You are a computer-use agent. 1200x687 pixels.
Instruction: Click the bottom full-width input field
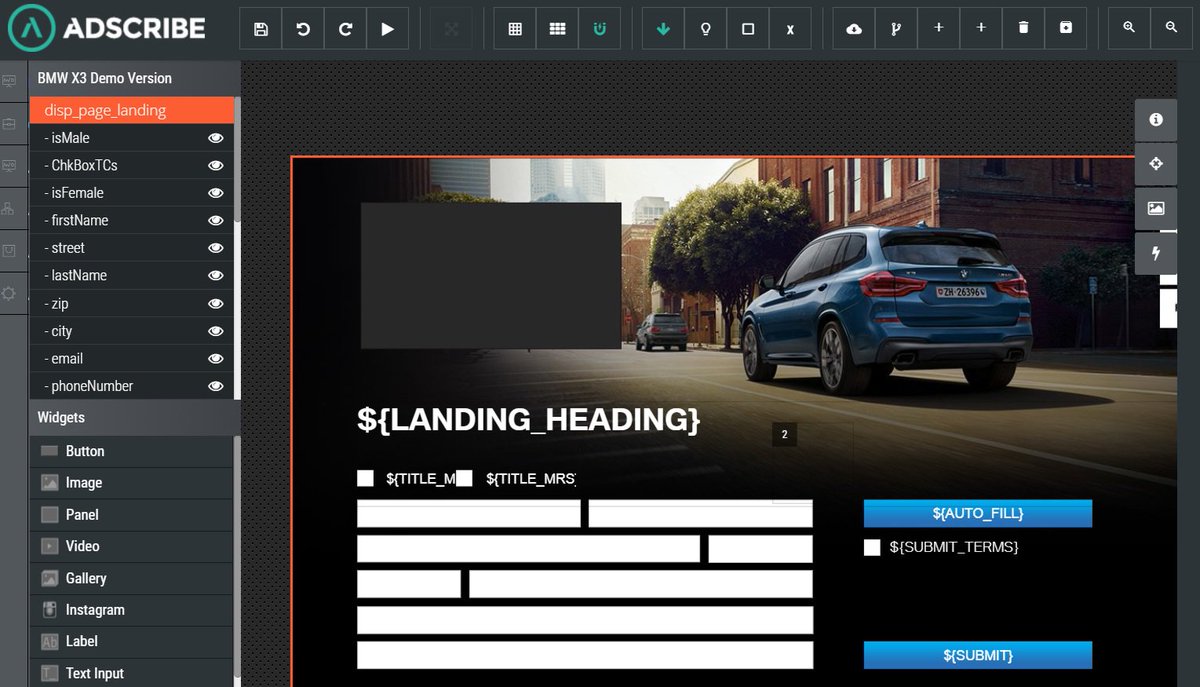(585, 655)
